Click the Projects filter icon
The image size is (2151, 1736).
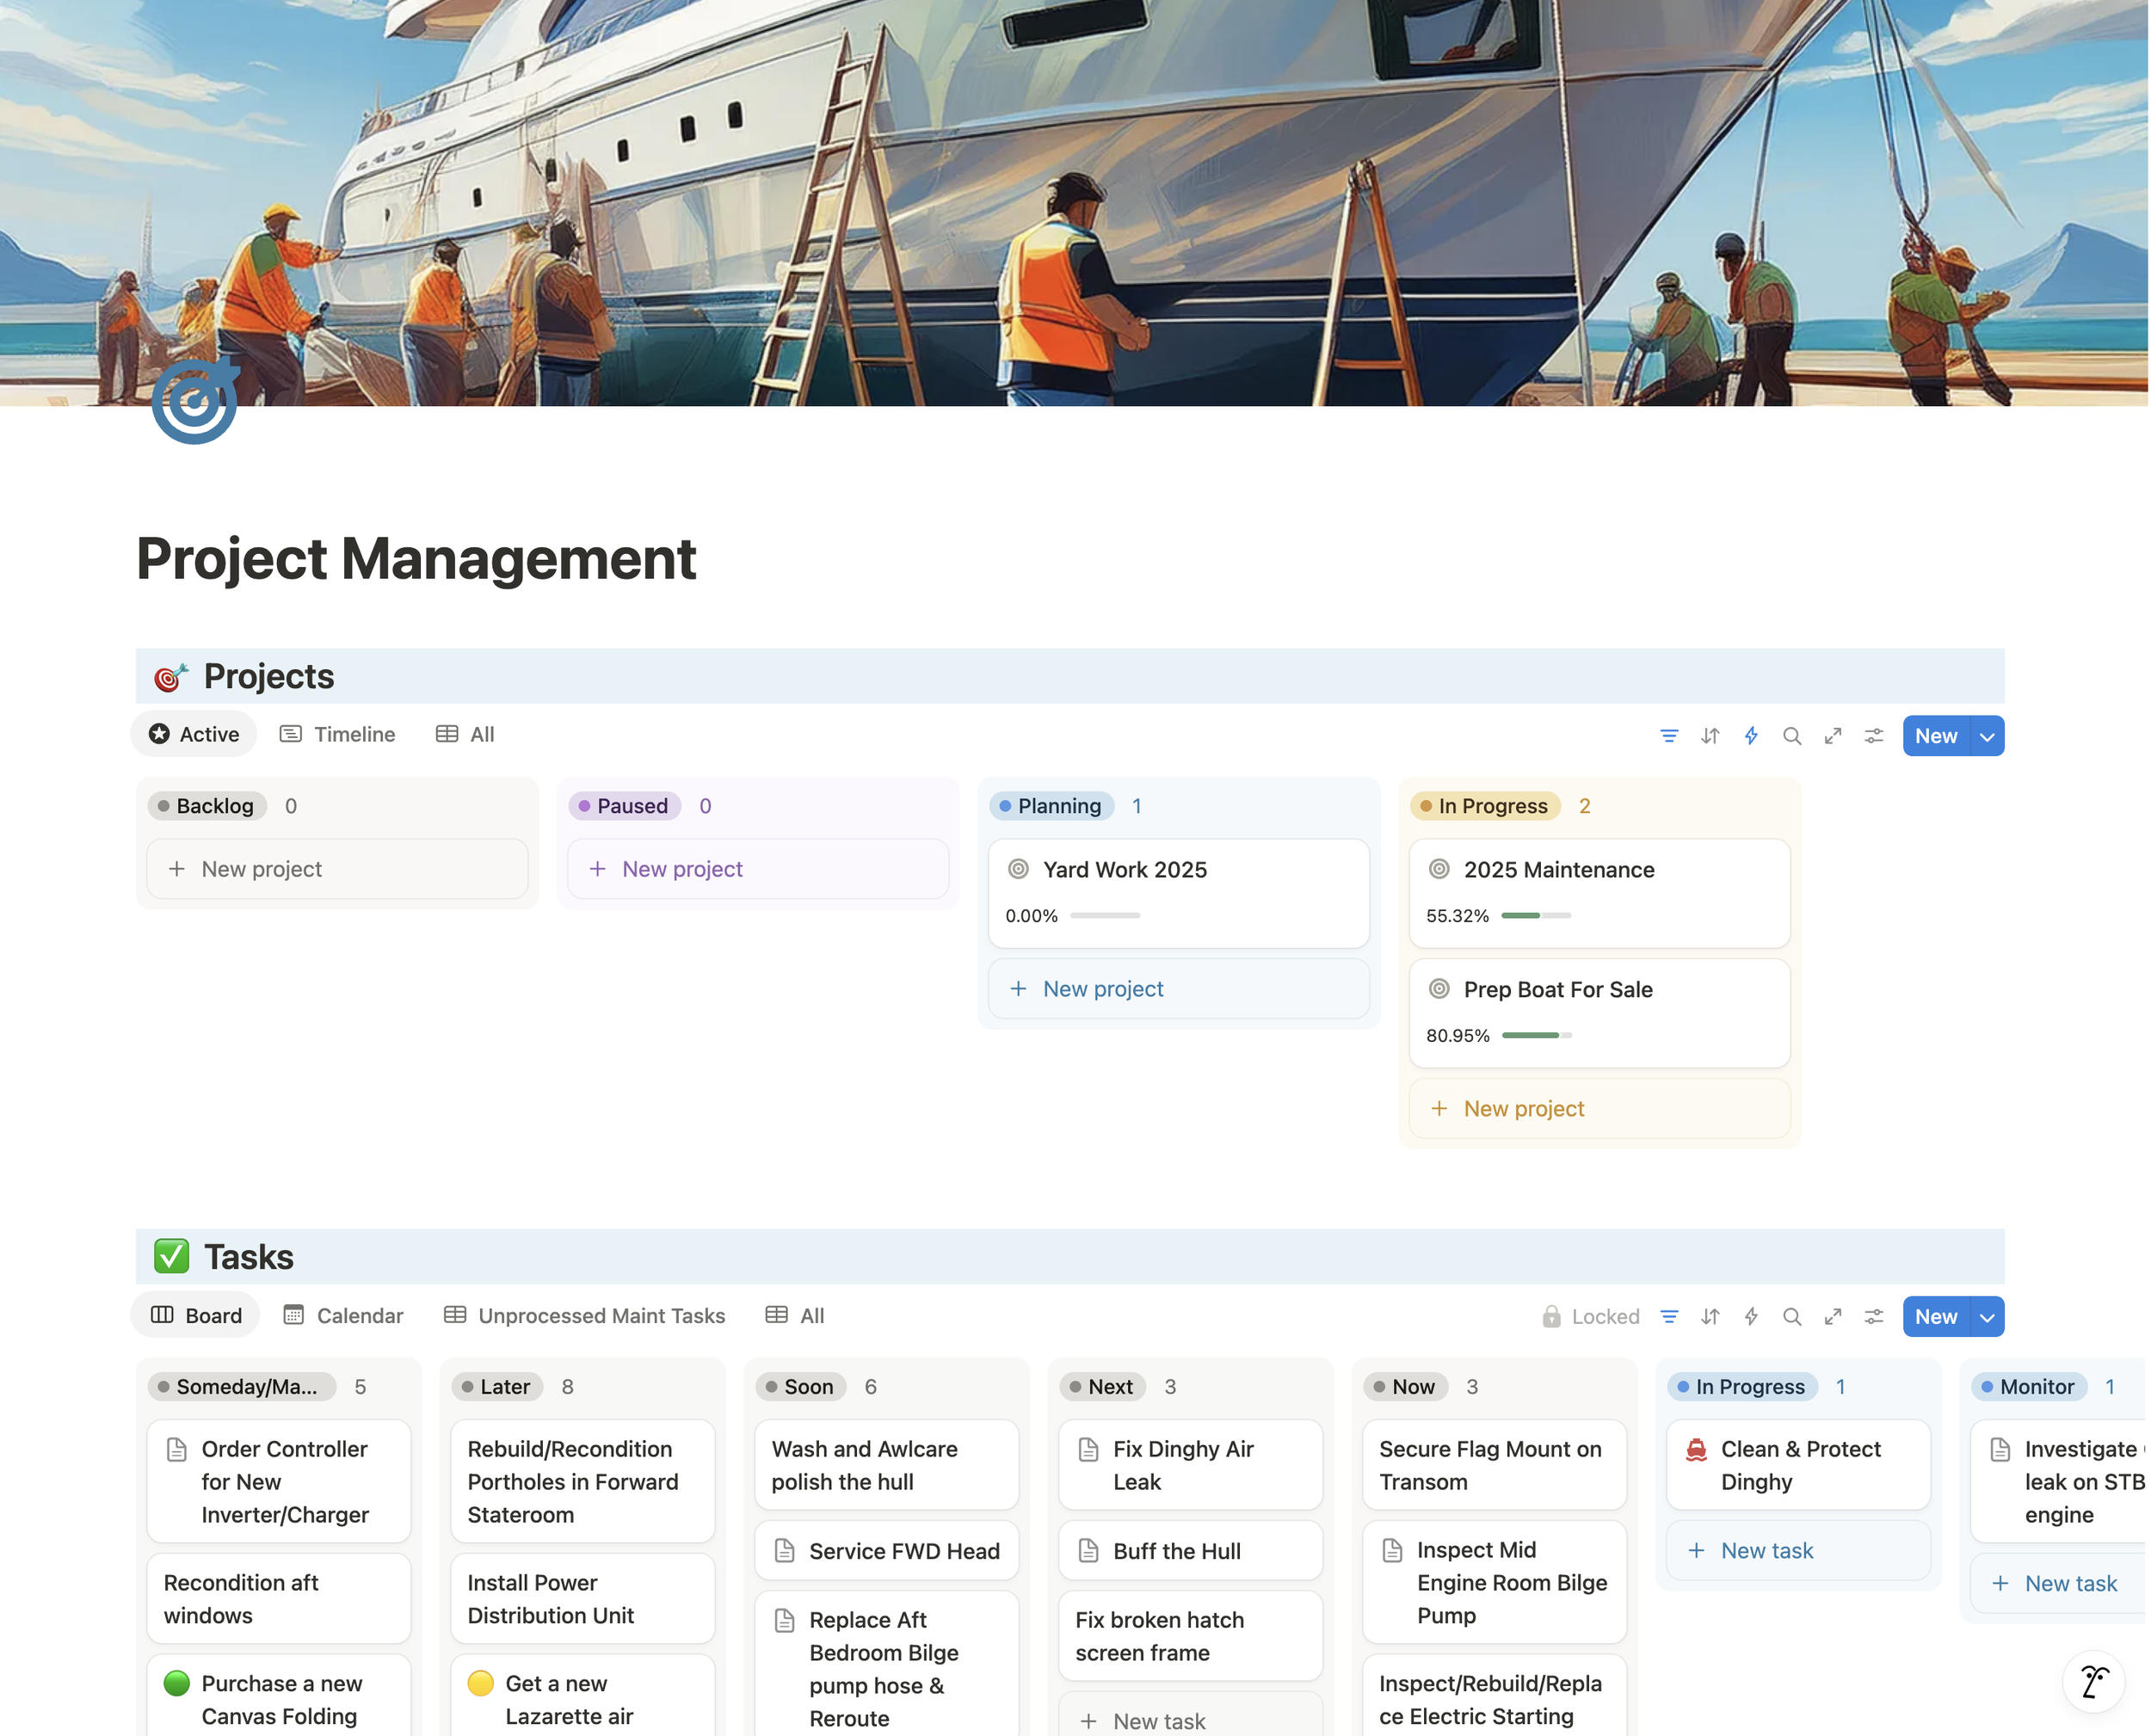point(1669,736)
